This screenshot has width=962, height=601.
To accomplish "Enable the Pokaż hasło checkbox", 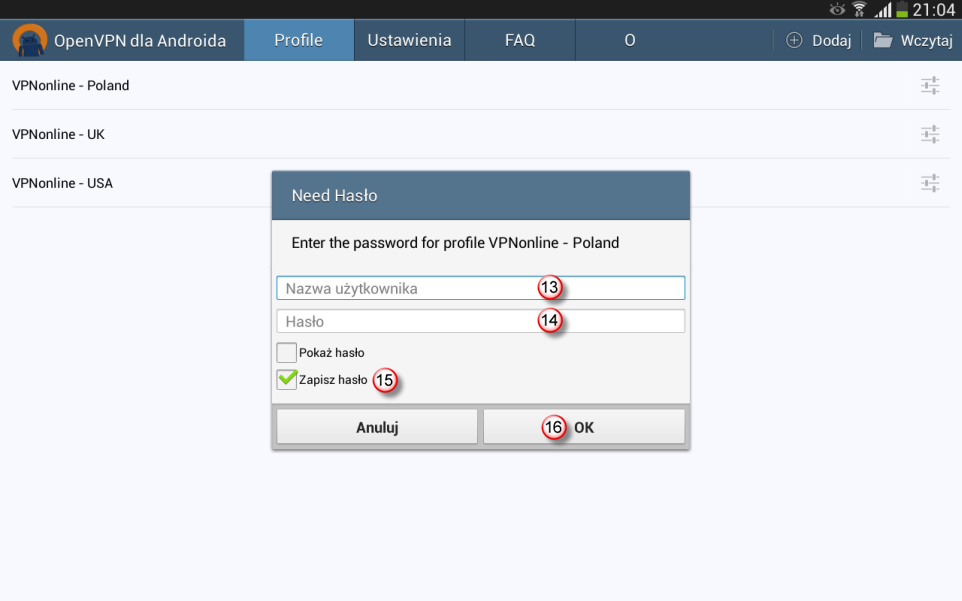I will point(287,353).
